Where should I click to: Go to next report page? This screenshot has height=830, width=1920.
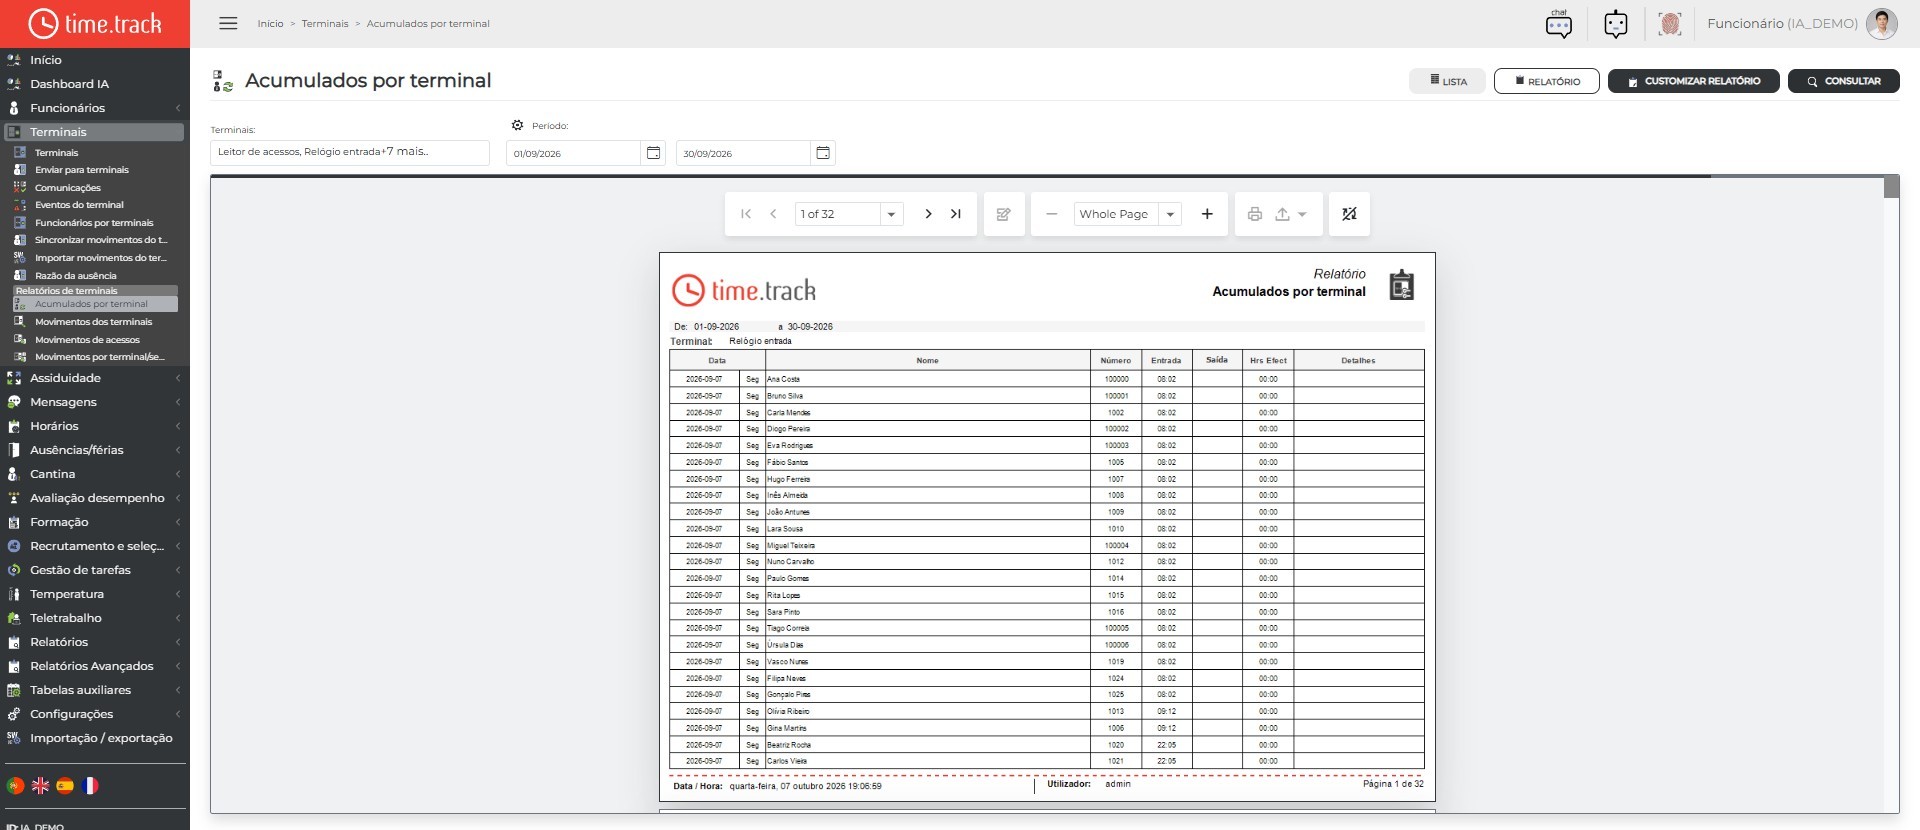pyautogui.click(x=928, y=214)
